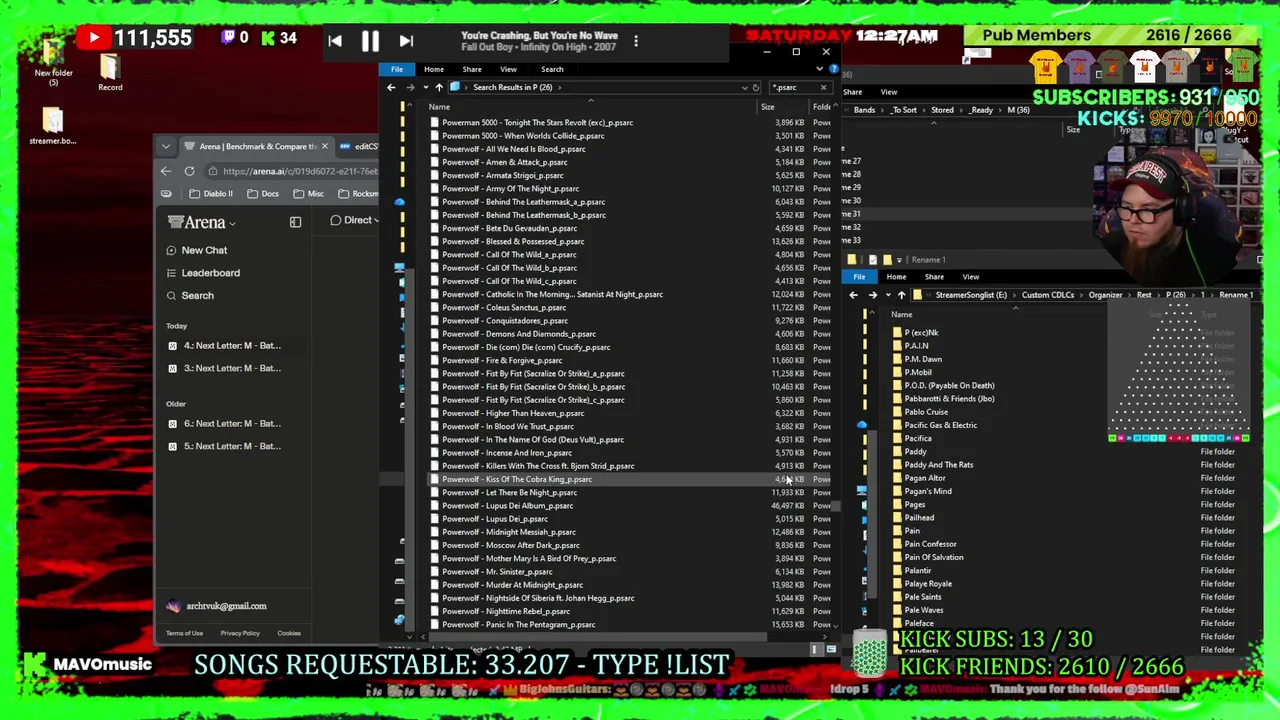Viewport: 1280px width, 720px height.
Task: Expand address bar history dropdown in search Explorer
Action: tap(744, 87)
